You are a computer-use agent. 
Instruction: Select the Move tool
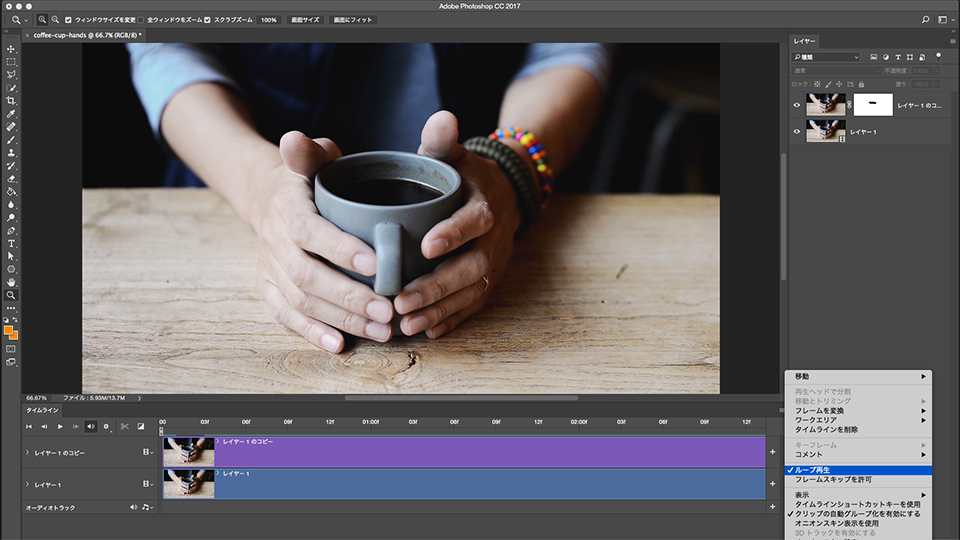[x=11, y=49]
